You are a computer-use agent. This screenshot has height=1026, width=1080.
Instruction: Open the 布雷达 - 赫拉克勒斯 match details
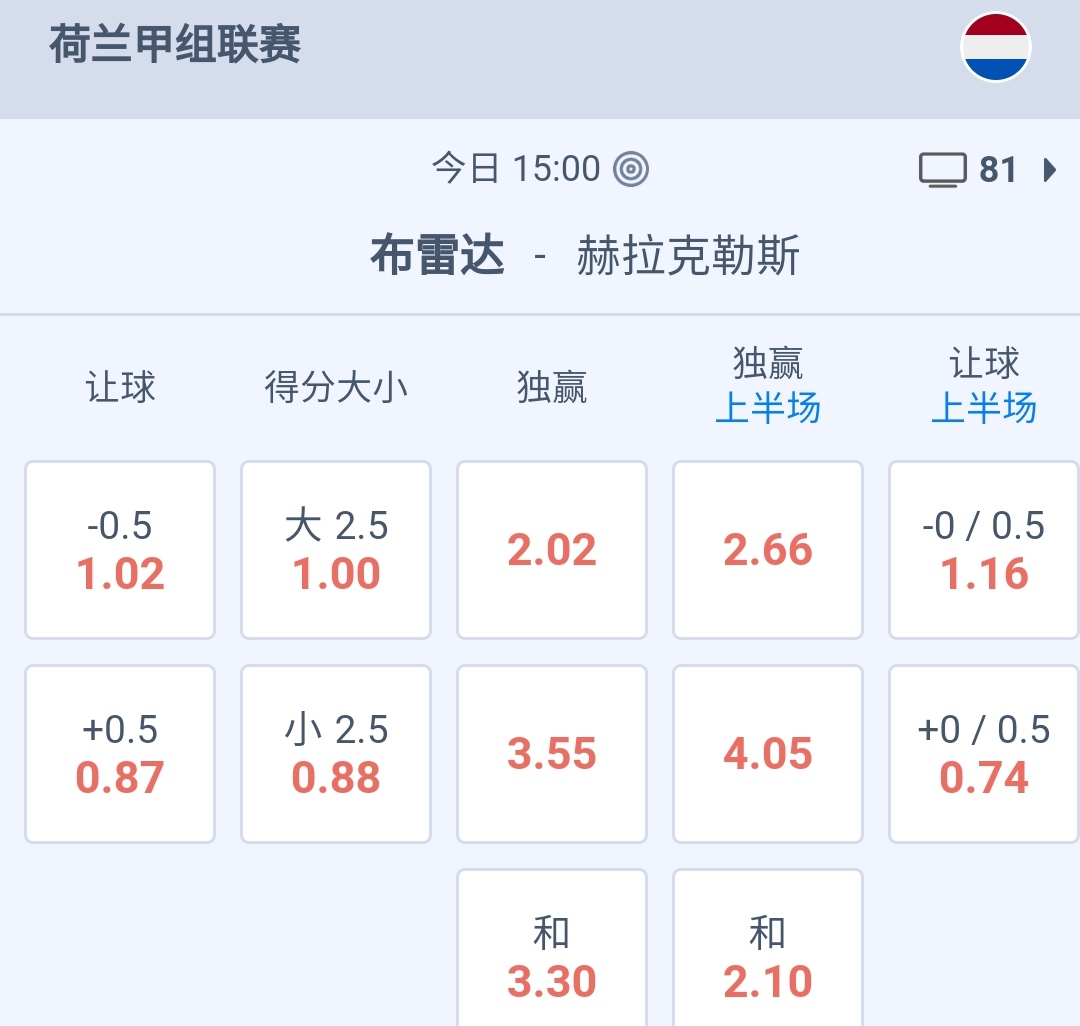point(585,256)
